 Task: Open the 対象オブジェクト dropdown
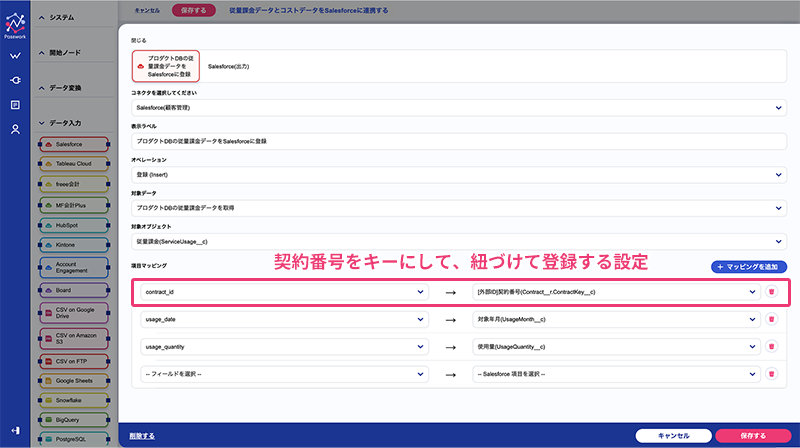tap(459, 242)
